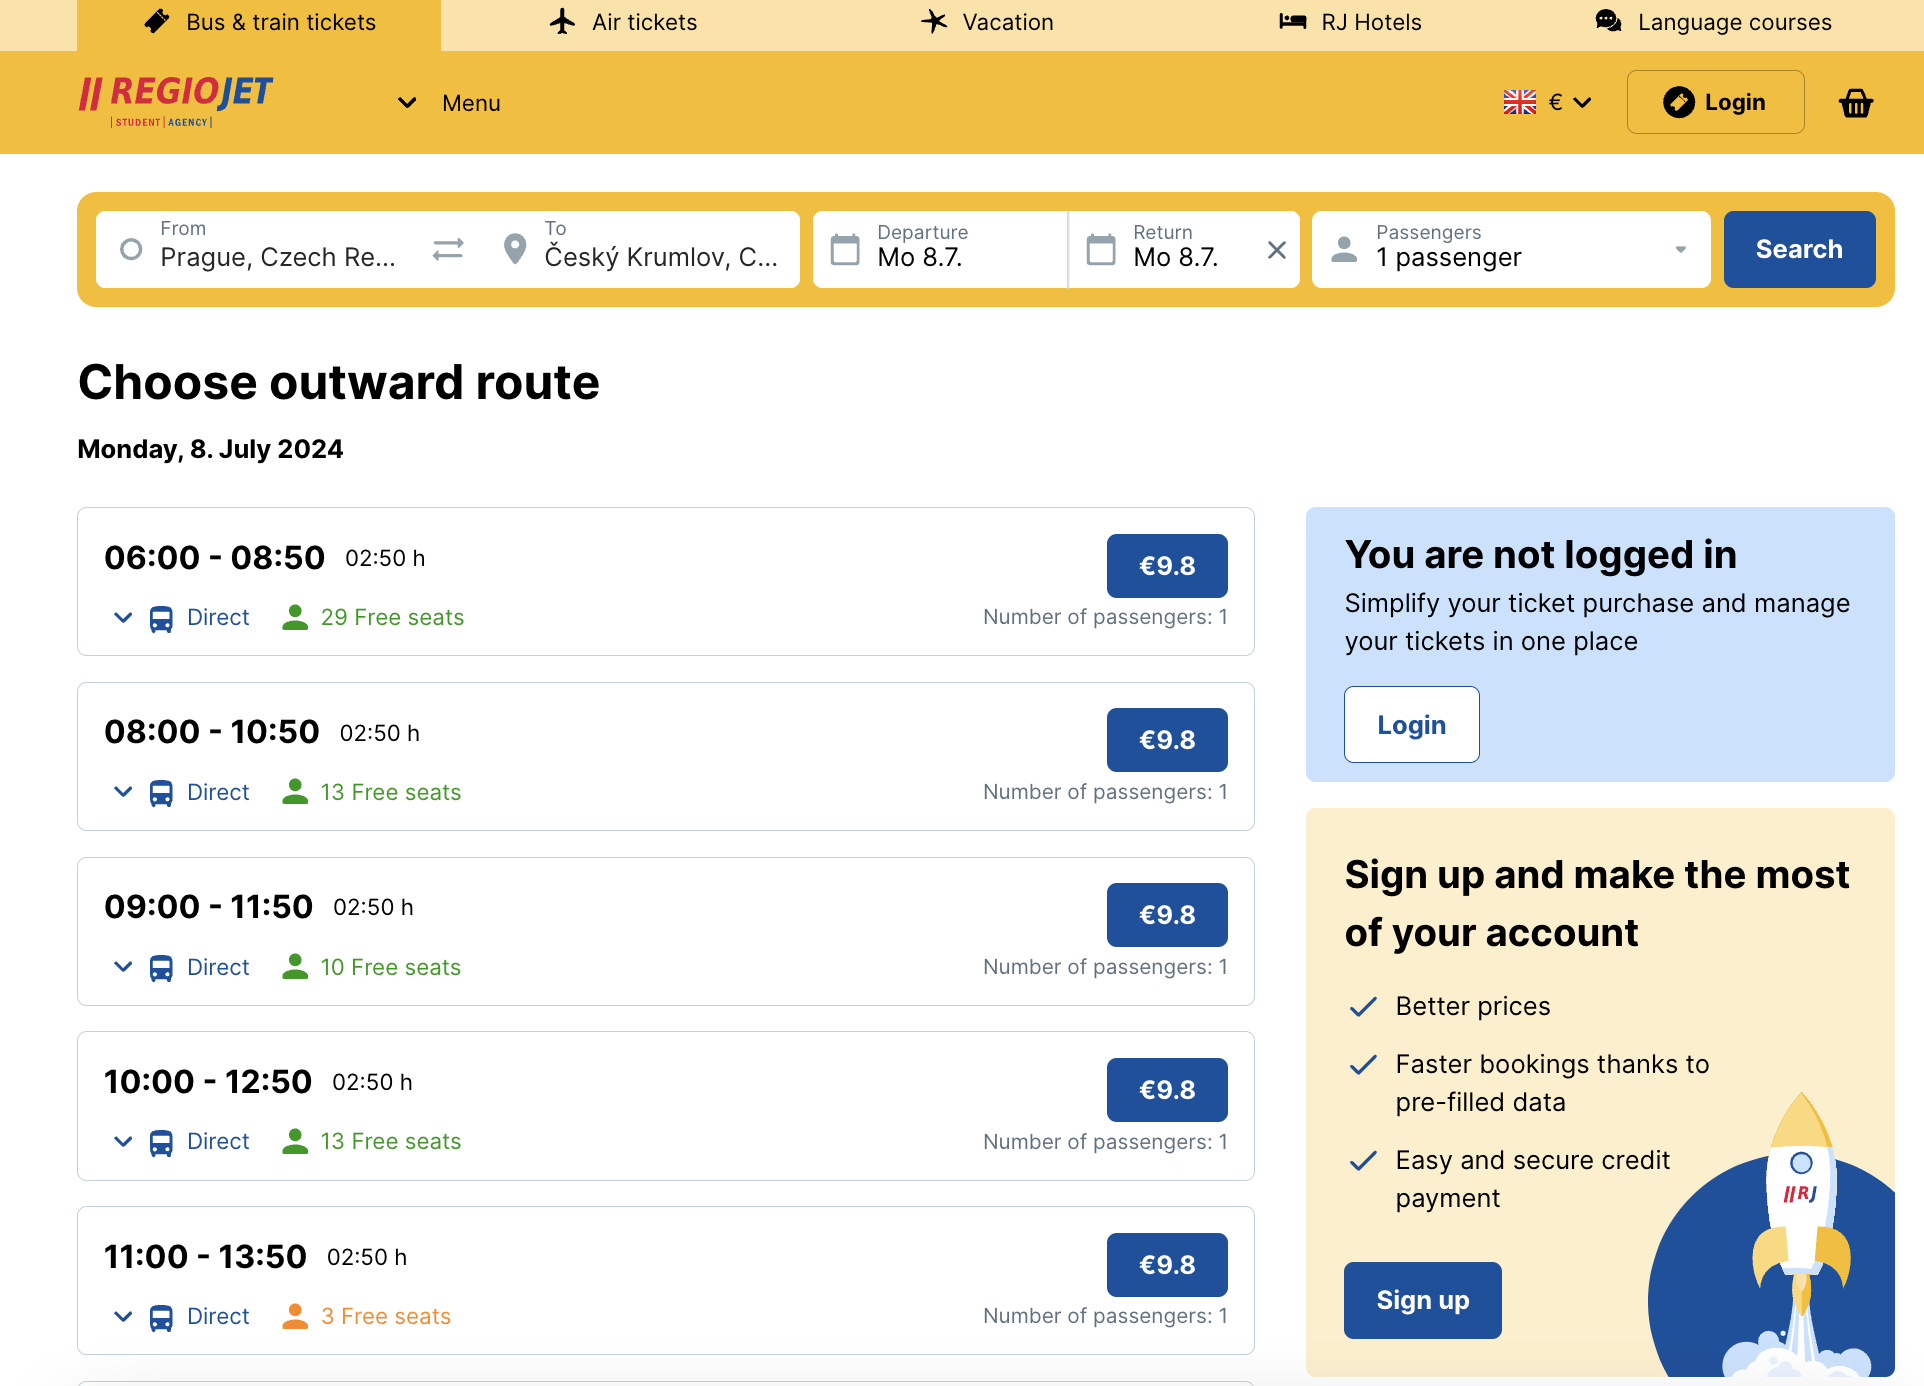
Task: Click Direct link on the 09:00 route
Action: coord(218,967)
